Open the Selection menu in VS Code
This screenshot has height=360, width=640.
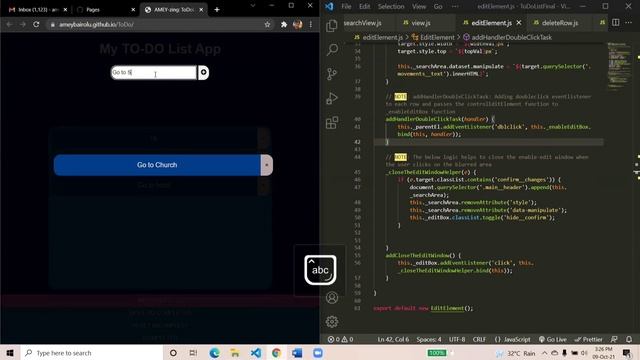pos(391,6)
